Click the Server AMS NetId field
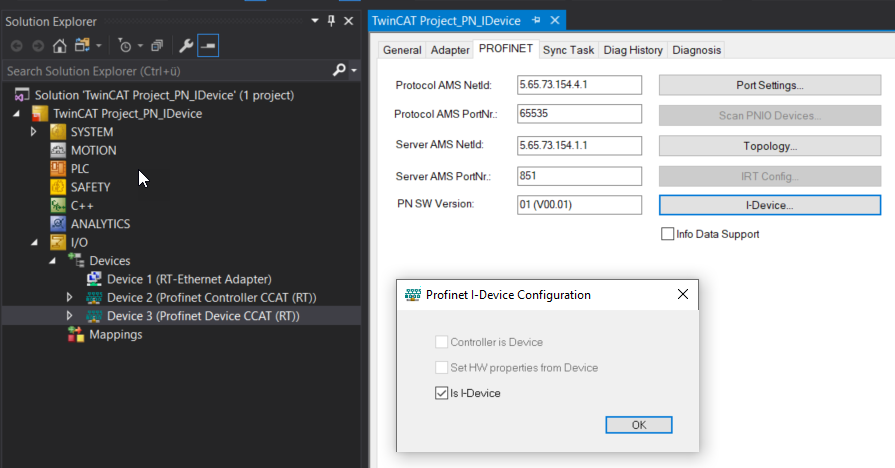The width and height of the screenshot is (895, 468). [579, 145]
